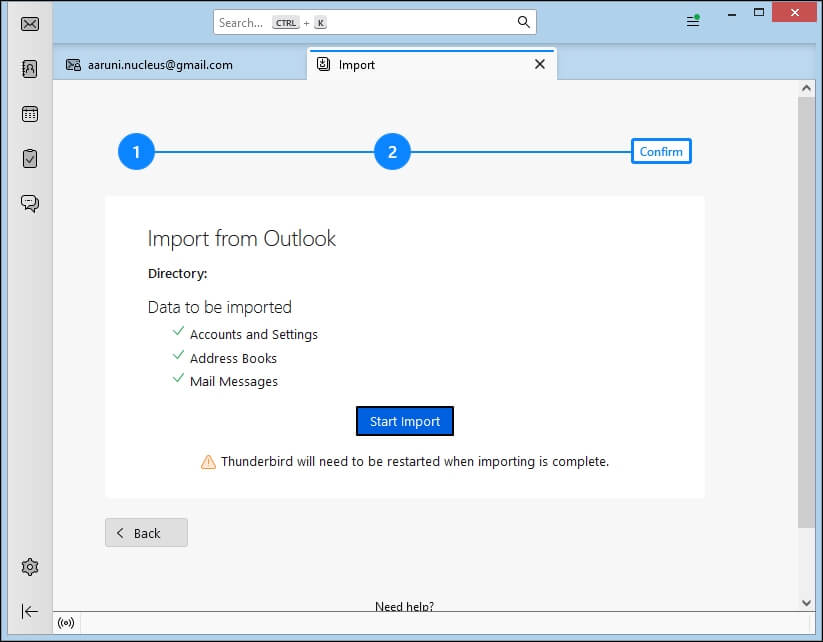Click the restart warning triangle icon
Screen dimensions: 823x642
208,461
